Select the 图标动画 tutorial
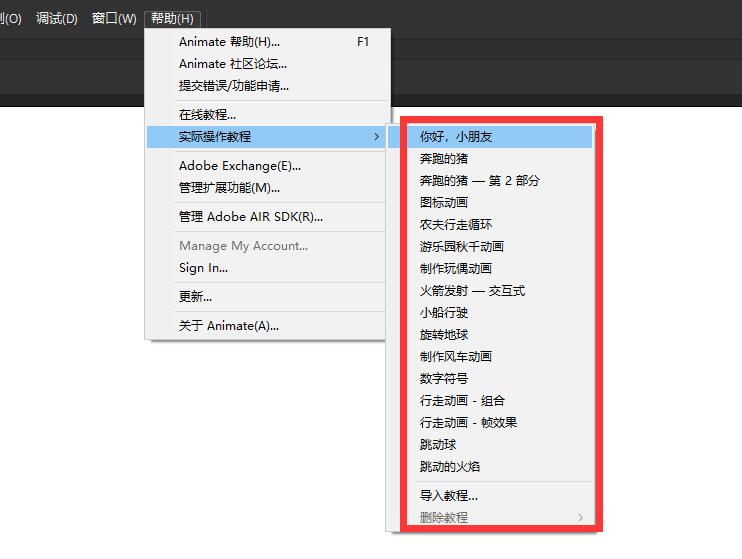Image resolution: width=742 pixels, height=559 pixels. click(490, 203)
